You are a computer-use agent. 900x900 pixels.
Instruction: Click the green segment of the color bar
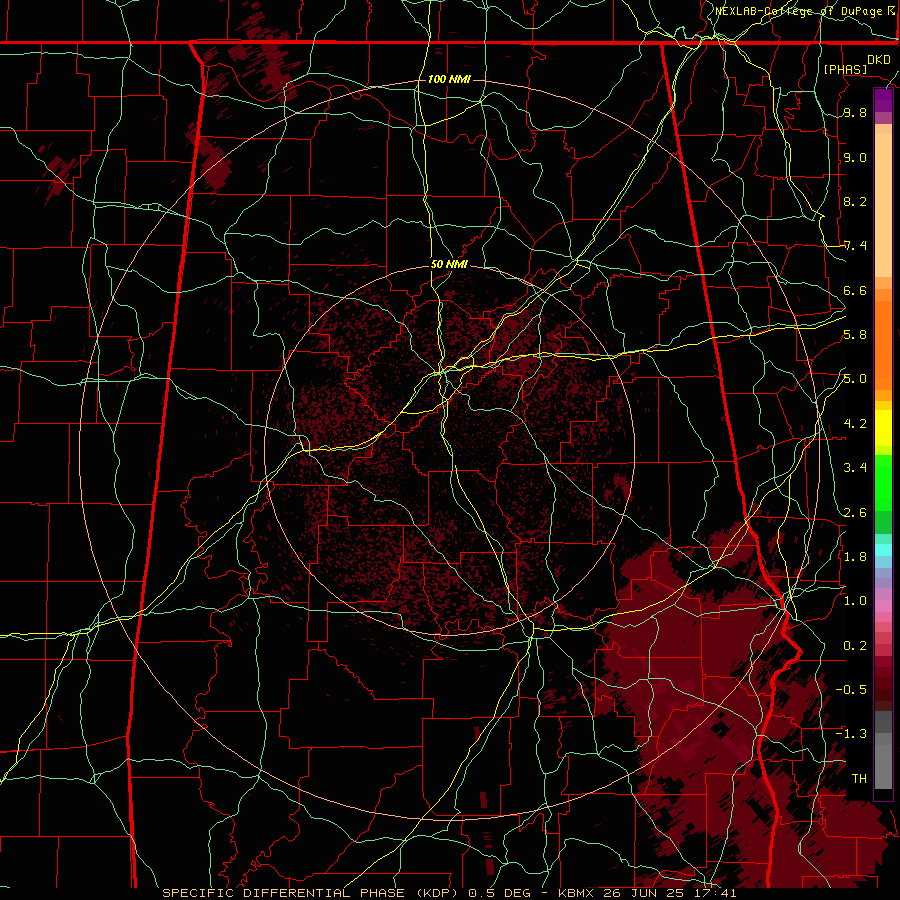pos(883,484)
